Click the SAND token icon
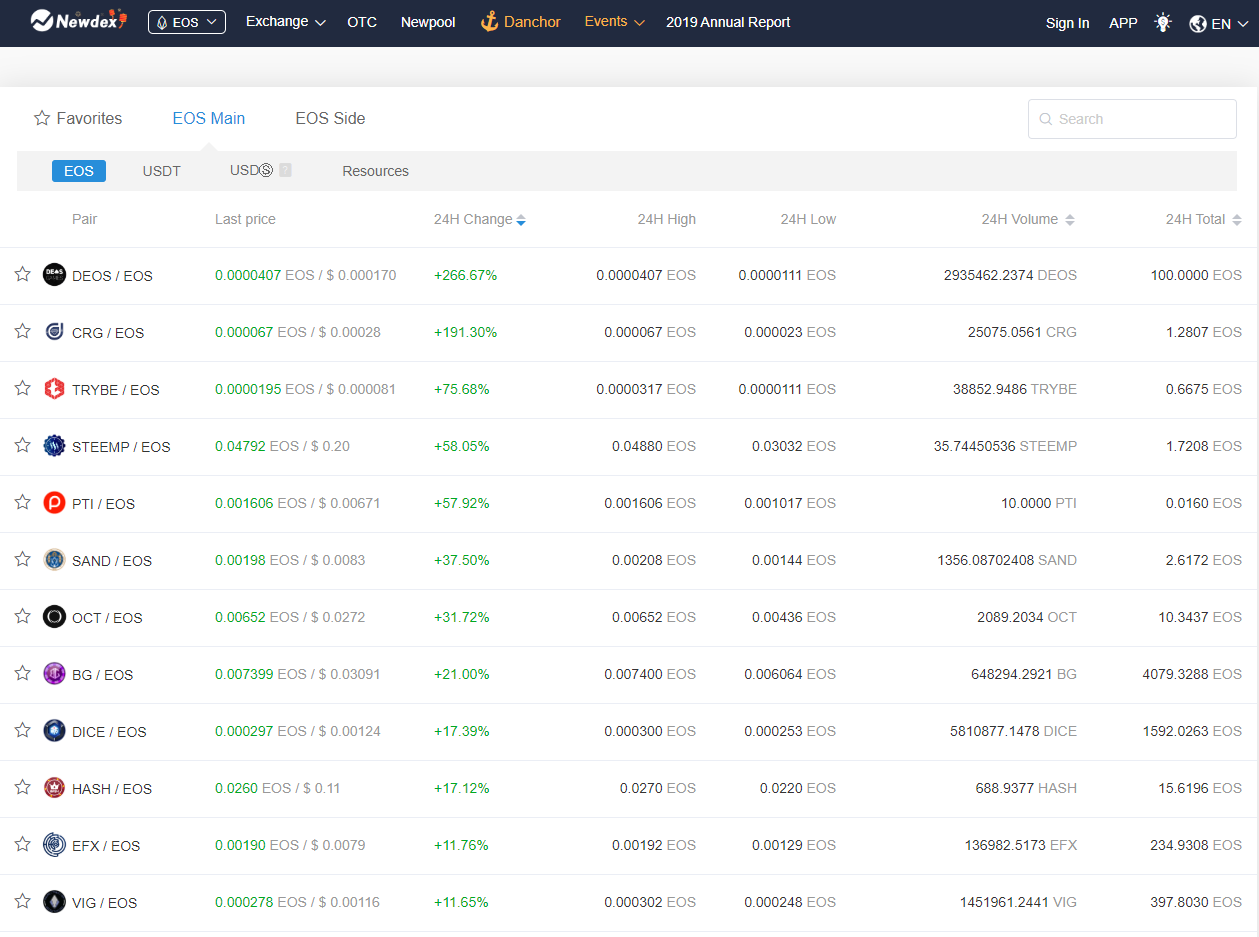The width and height of the screenshot is (1259, 937). point(54,560)
